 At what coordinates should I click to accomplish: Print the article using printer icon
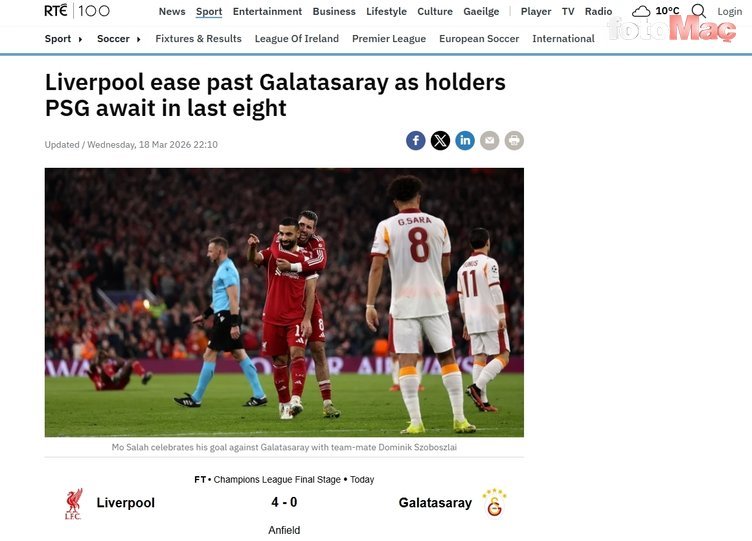click(514, 141)
